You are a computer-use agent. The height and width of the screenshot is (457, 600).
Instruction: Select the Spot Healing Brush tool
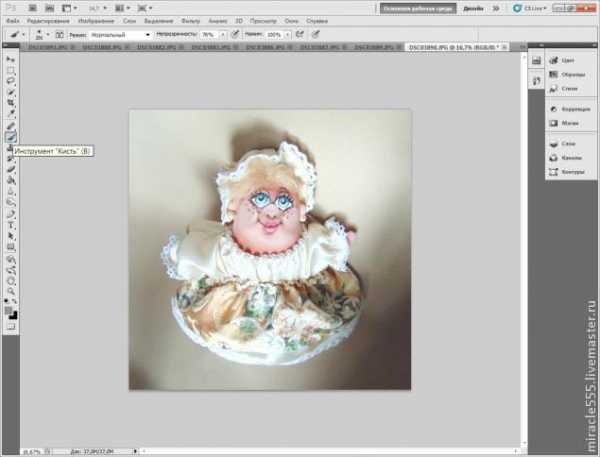[x=11, y=126]
